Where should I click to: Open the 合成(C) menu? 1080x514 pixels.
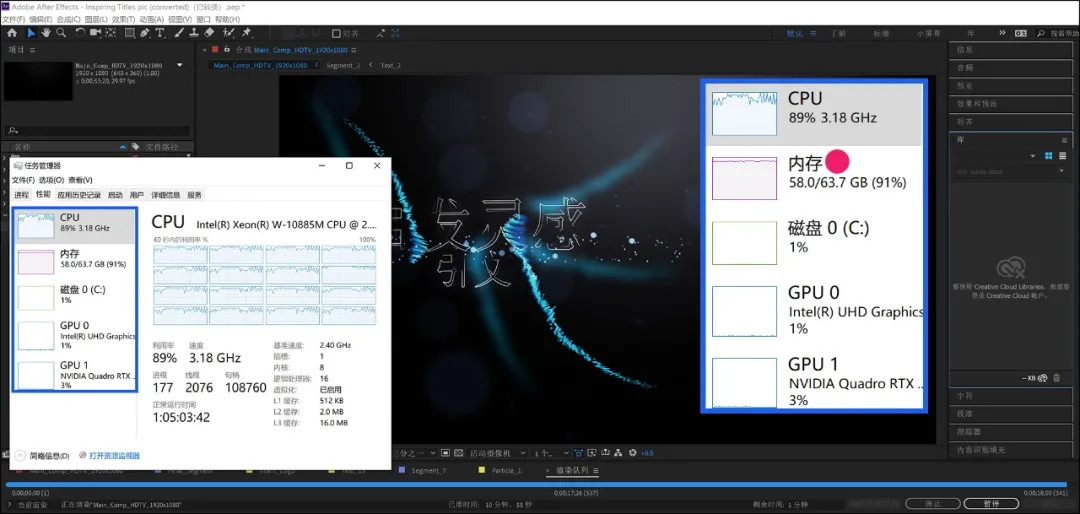(x=69, y=19)
